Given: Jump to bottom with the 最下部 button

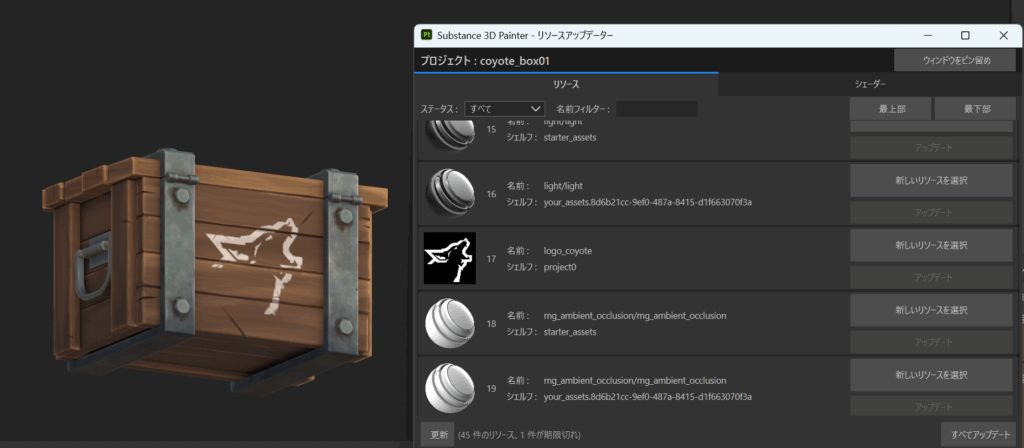Looking at the screenshot, I should pos(976,108).
